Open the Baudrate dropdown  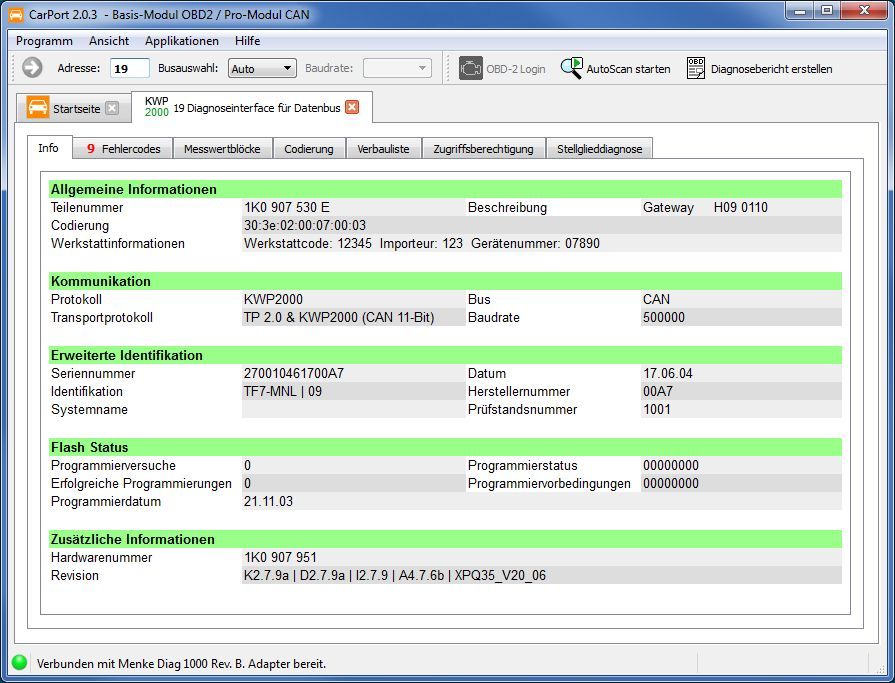coord(397,68)
